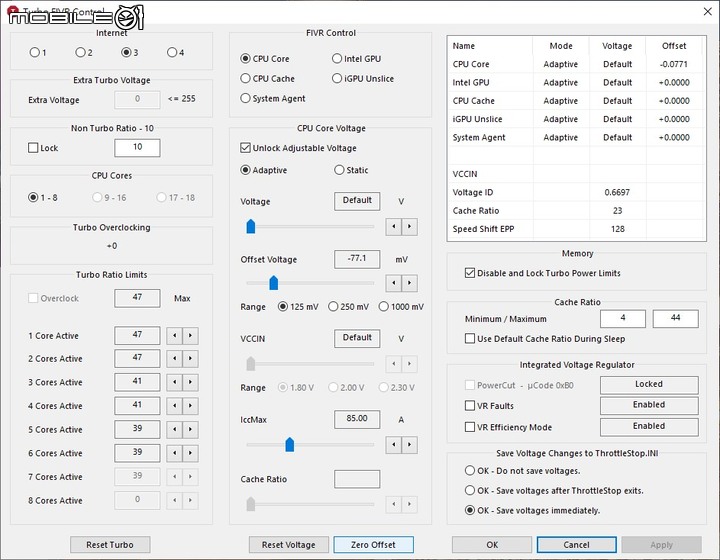This screenshot has height=560, width=720.
Task: Select Intel GPU in FIVR Control
Action: (337, 59)
